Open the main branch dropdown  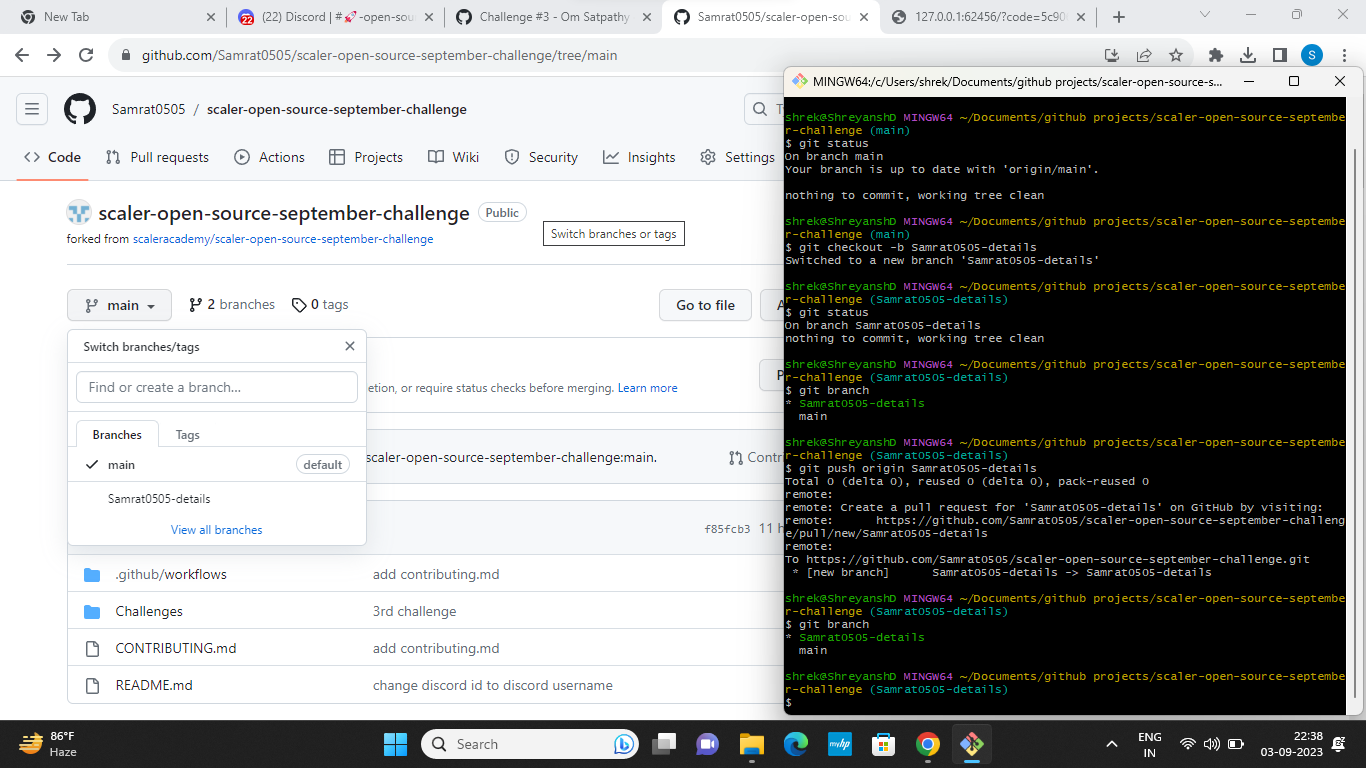[x=119, y=305]
